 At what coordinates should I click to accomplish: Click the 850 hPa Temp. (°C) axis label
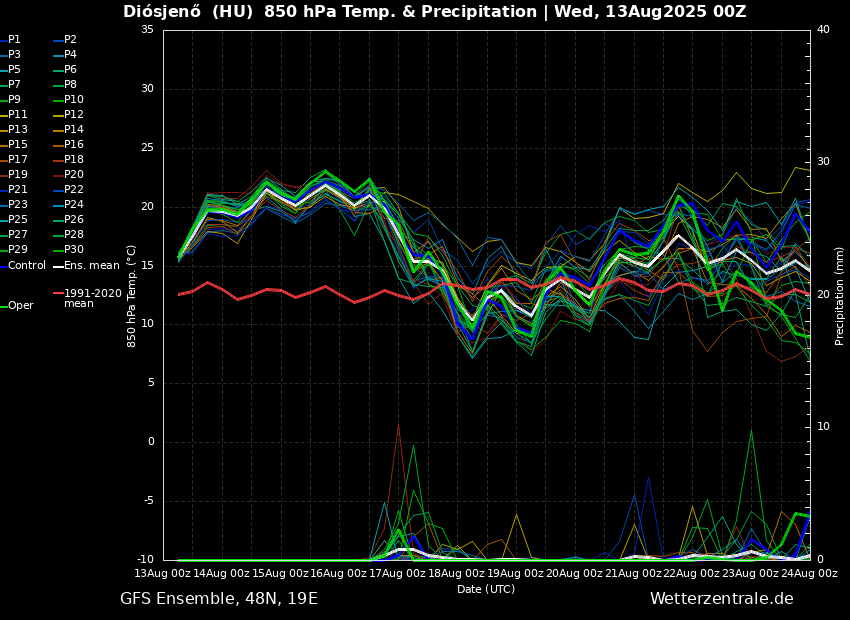(x=132, y=295)
